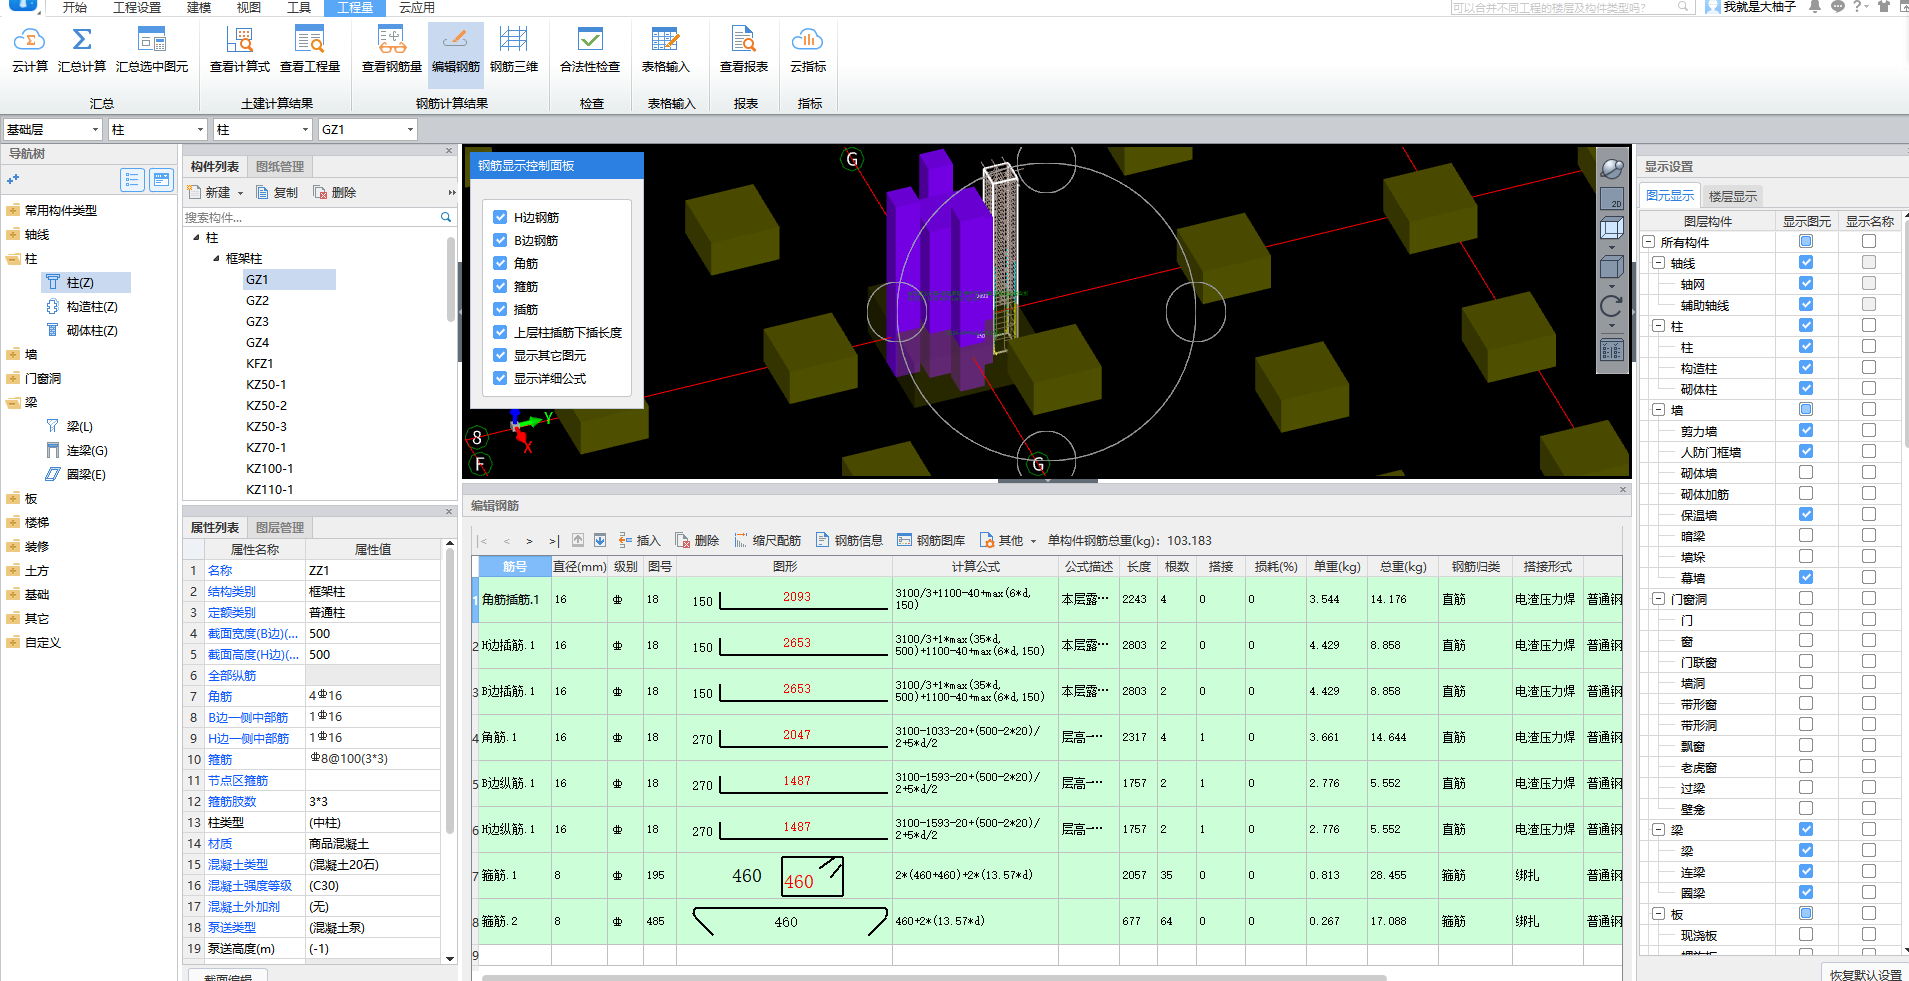Collapse 墙 group in display settings

(1659, 410)
